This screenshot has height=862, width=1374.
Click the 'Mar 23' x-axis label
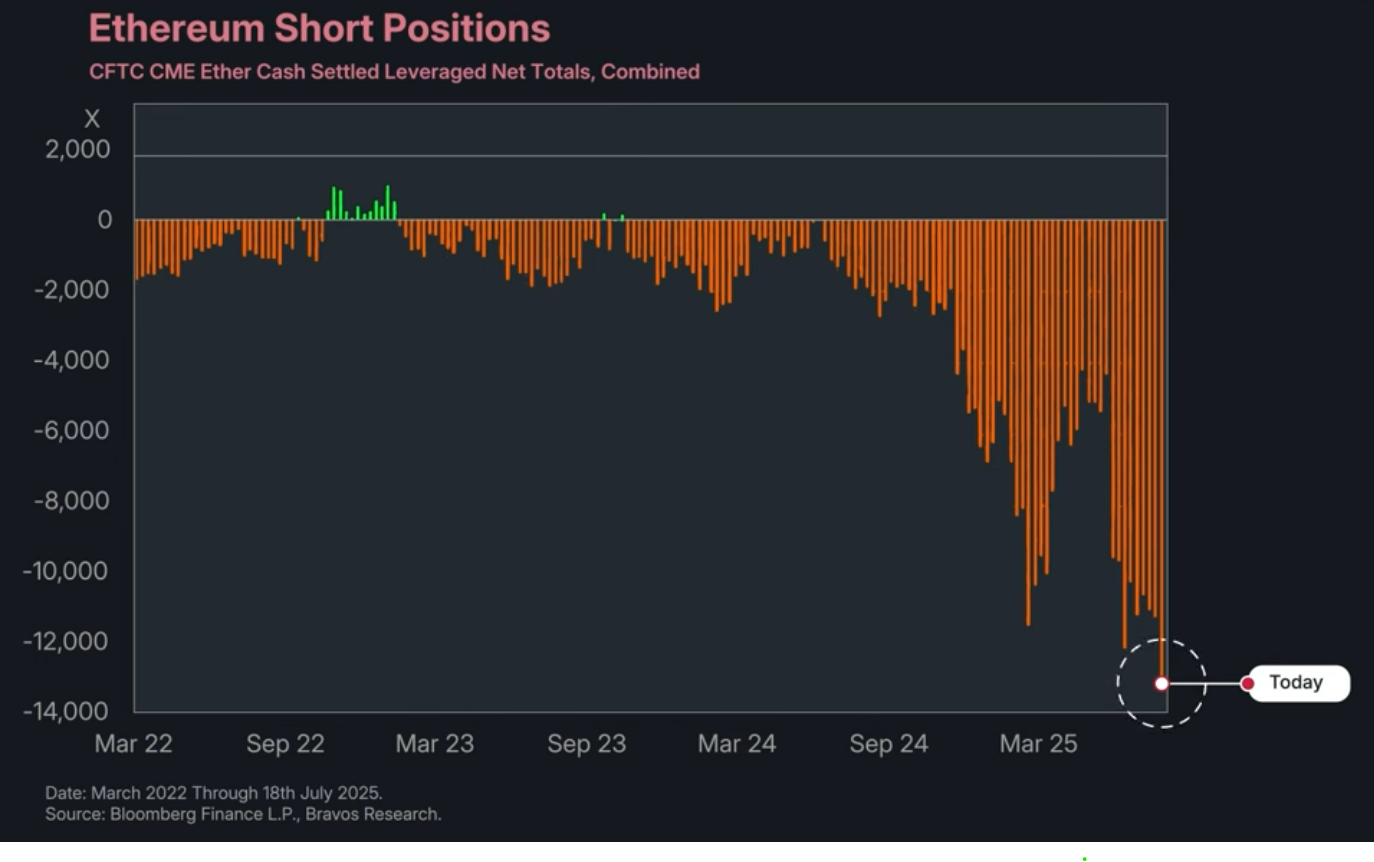435,744
